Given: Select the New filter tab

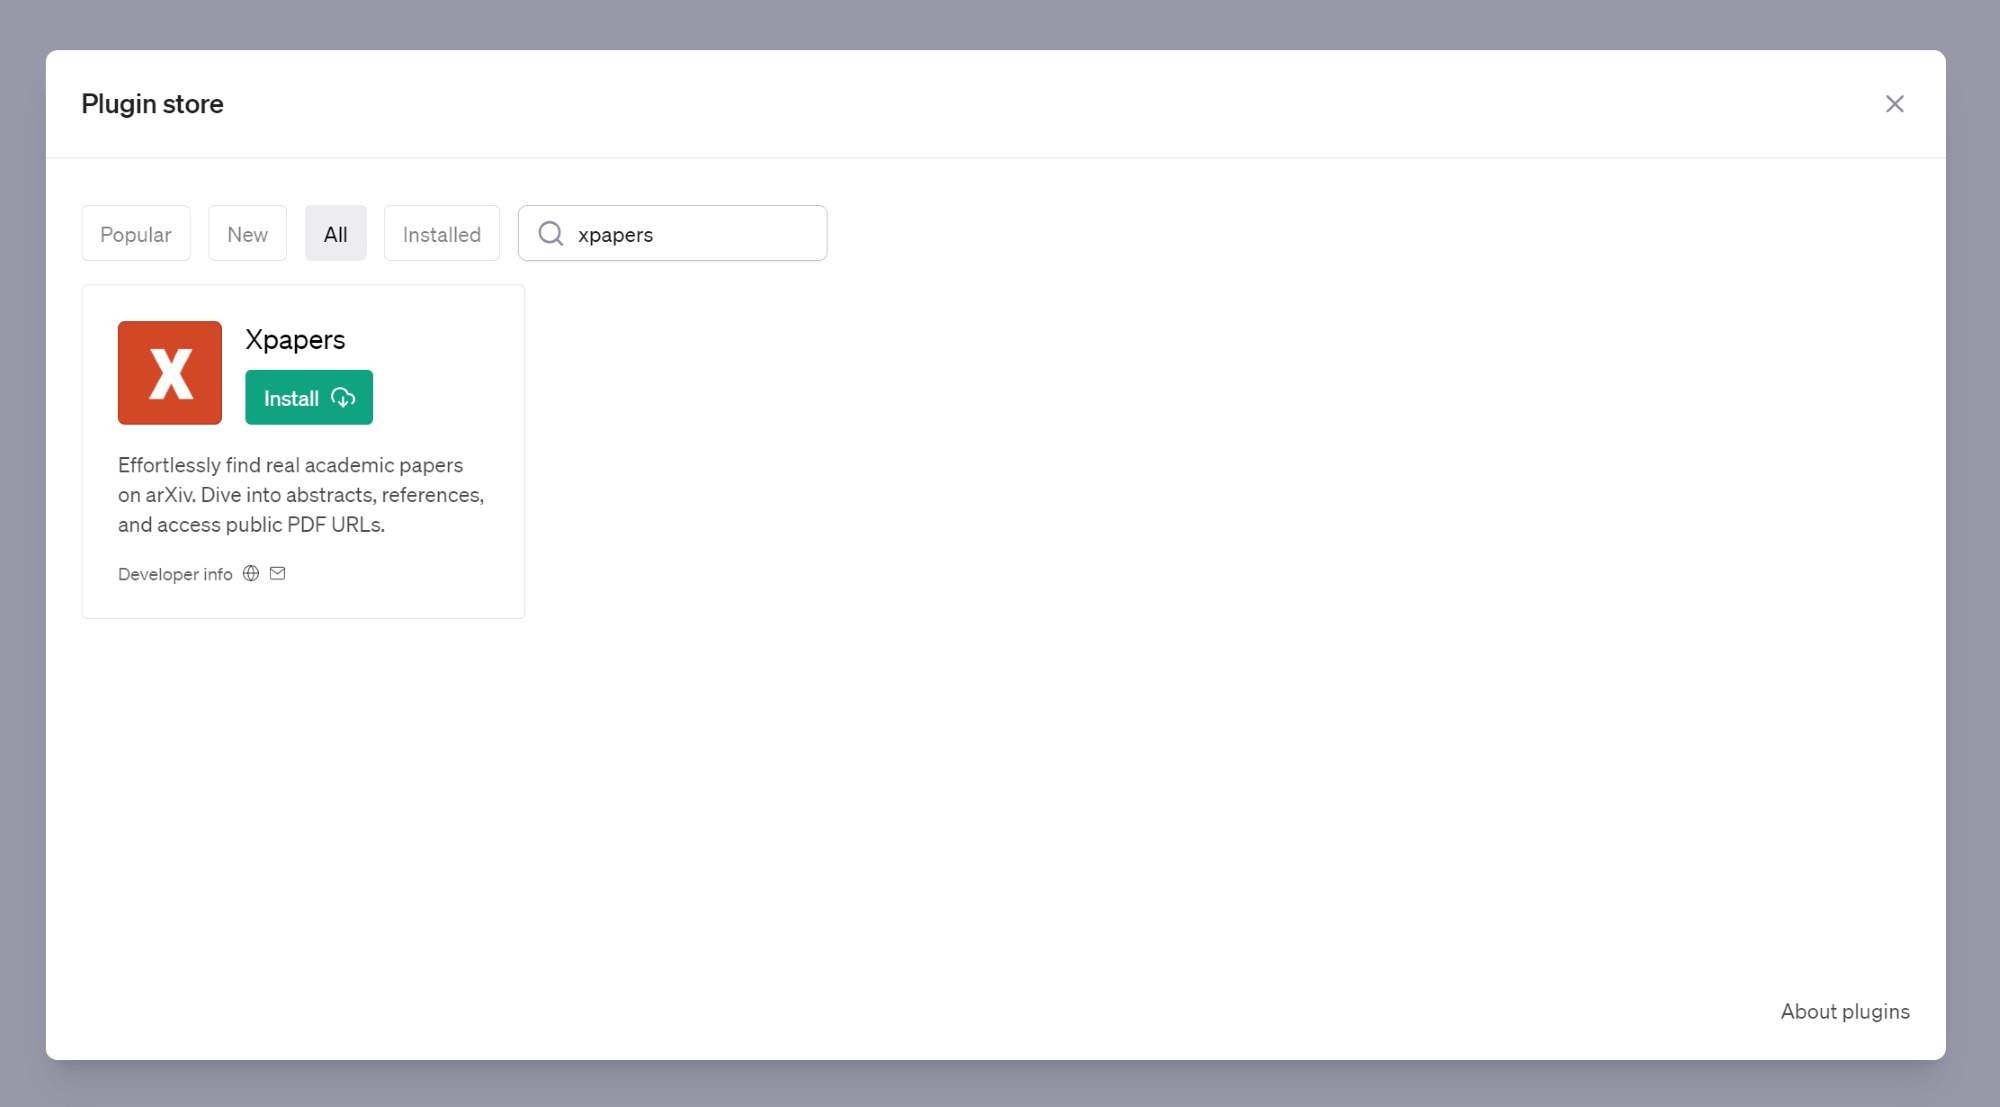Looking at the screenshot, I should pos(247,233).
